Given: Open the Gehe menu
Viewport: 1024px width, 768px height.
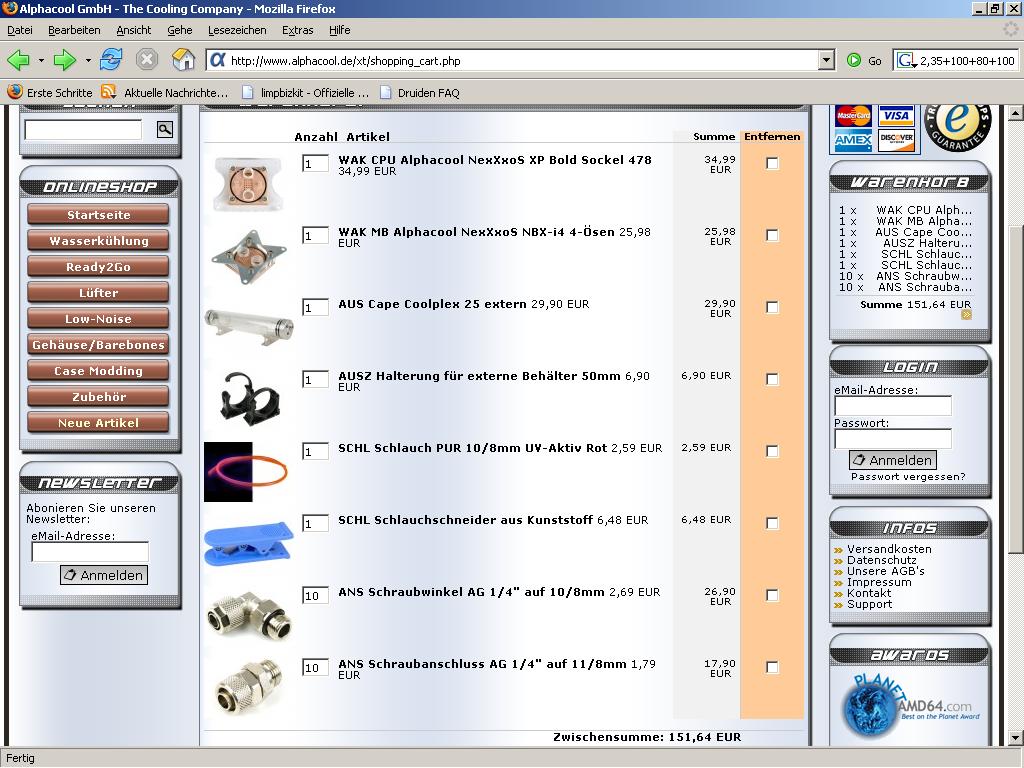Looking at the screenshot, I should [x=179, y=30].
